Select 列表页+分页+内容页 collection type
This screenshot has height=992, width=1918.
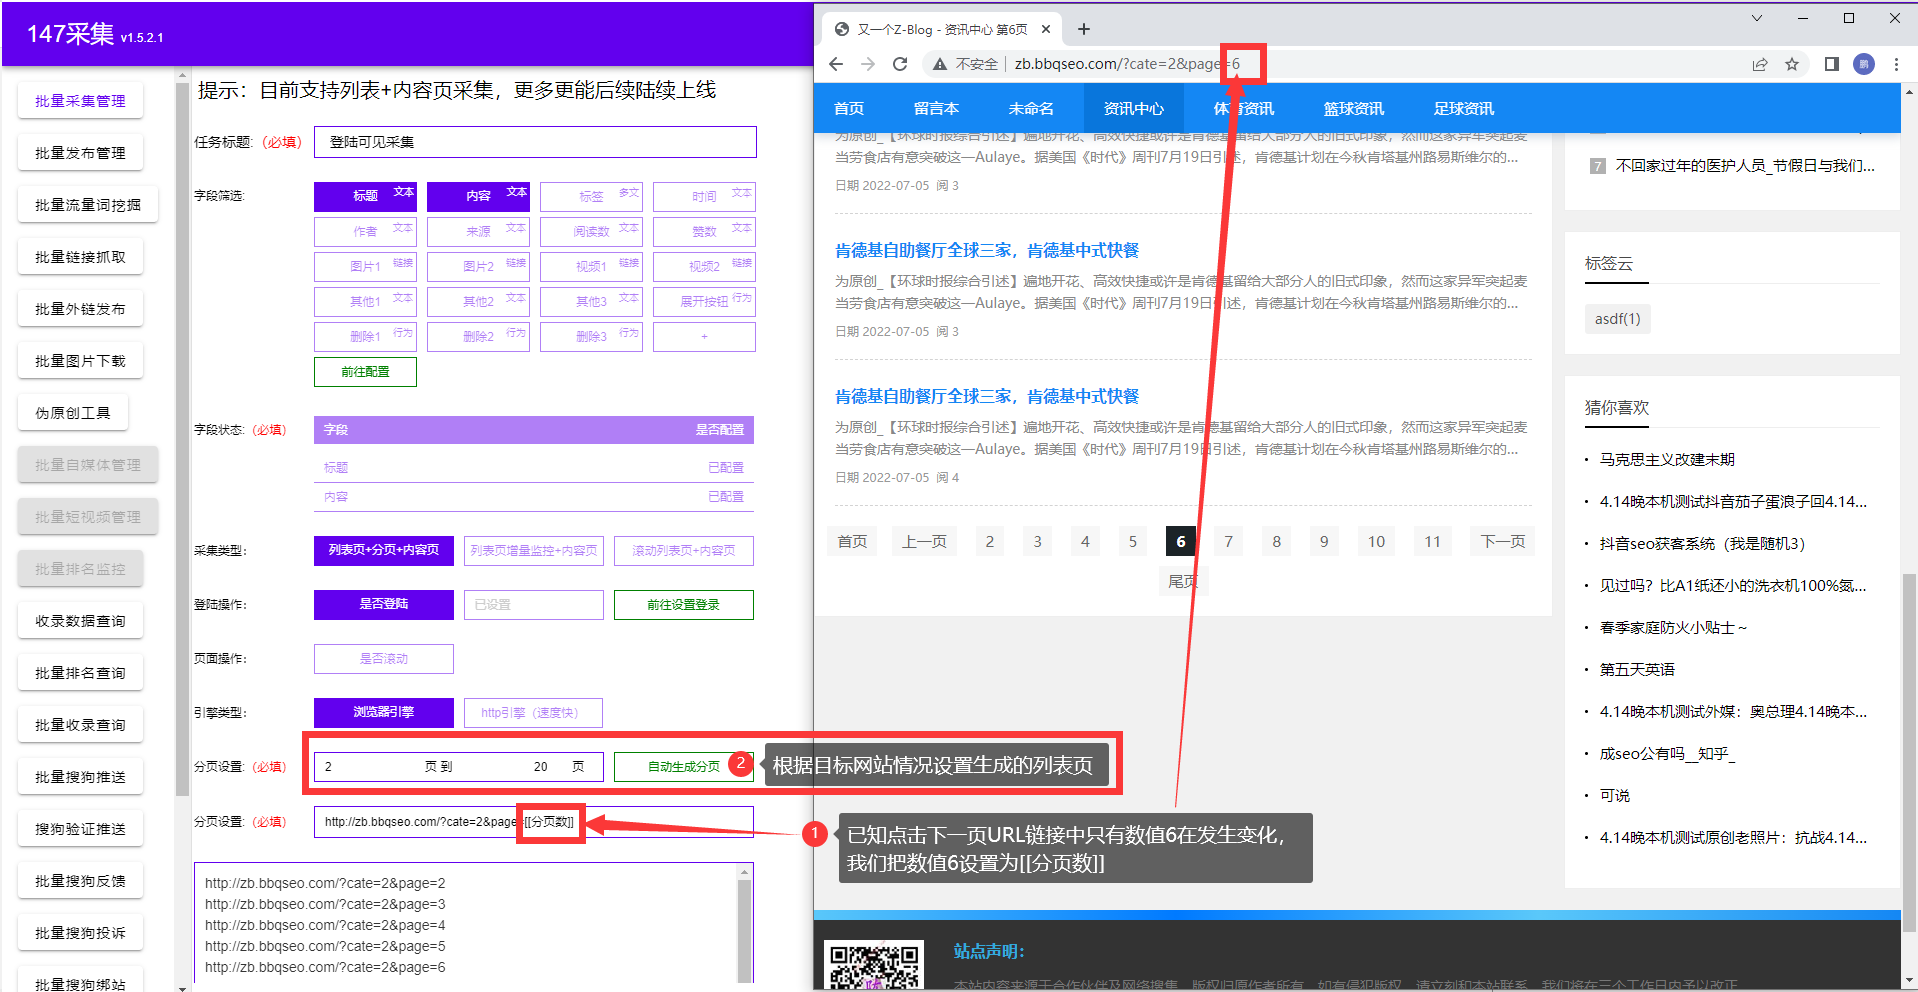pyautogui.click(x=384, y=550)
